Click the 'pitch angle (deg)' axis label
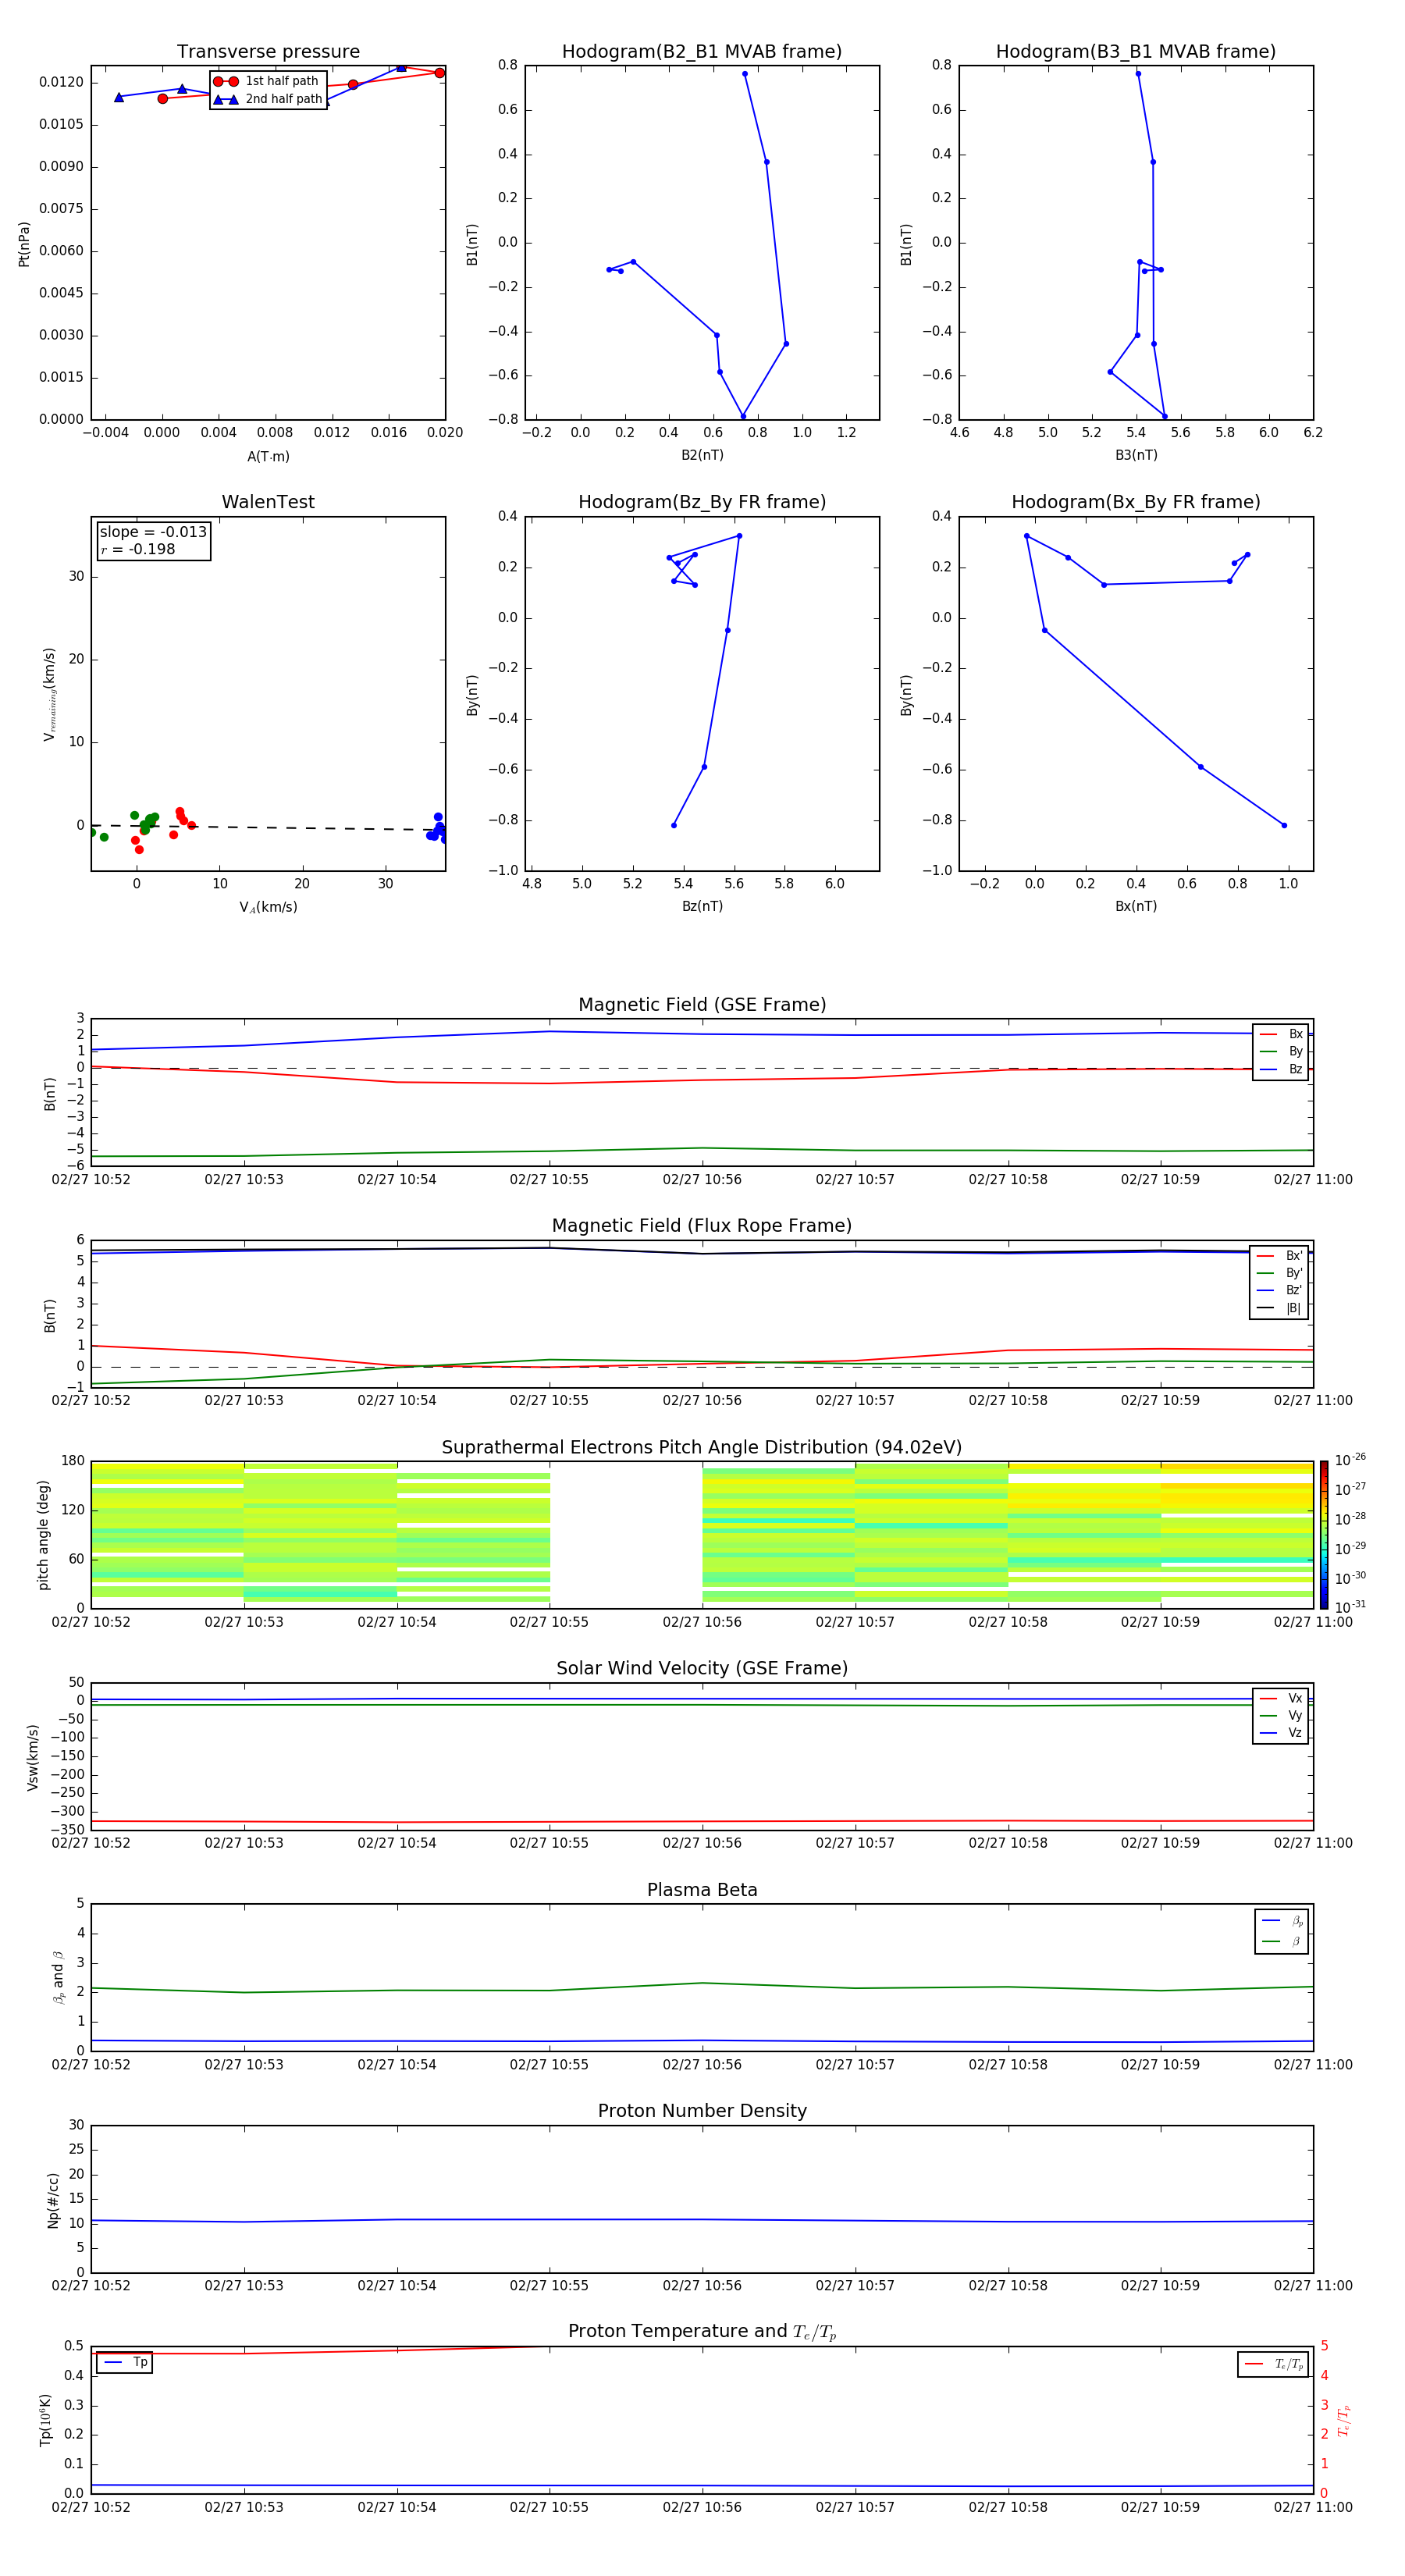Screen dimensions: 1405x2576 [43, 1535]
